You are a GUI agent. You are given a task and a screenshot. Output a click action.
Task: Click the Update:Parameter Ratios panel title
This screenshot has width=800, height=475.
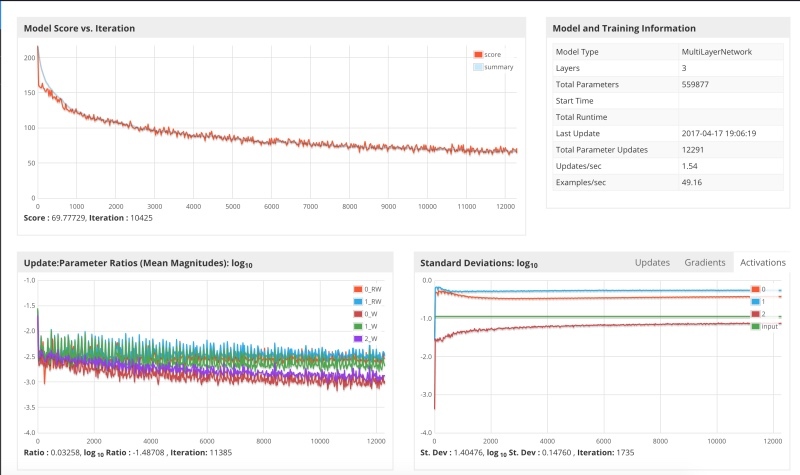coord(138,263)
